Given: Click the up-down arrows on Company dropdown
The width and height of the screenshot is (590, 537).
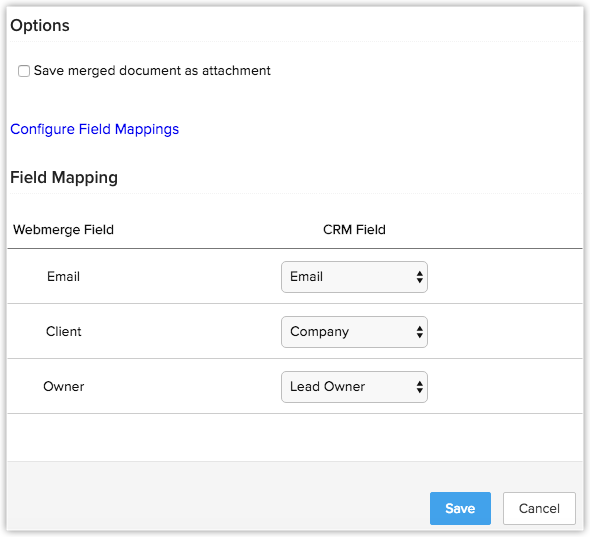Looking at the screenshot, I should point(420,332).
